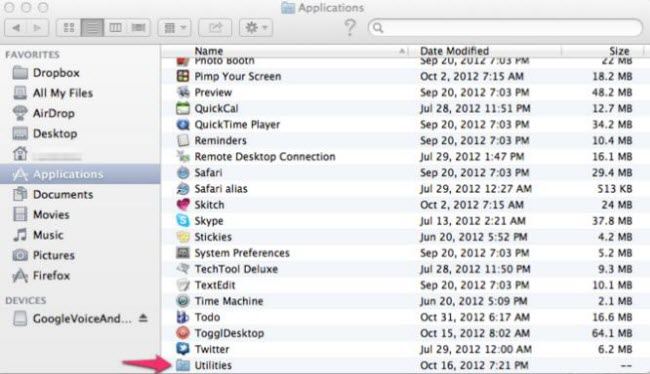Click the Applications window title
Screen dimensions: 650x374
tap(331, 8)
